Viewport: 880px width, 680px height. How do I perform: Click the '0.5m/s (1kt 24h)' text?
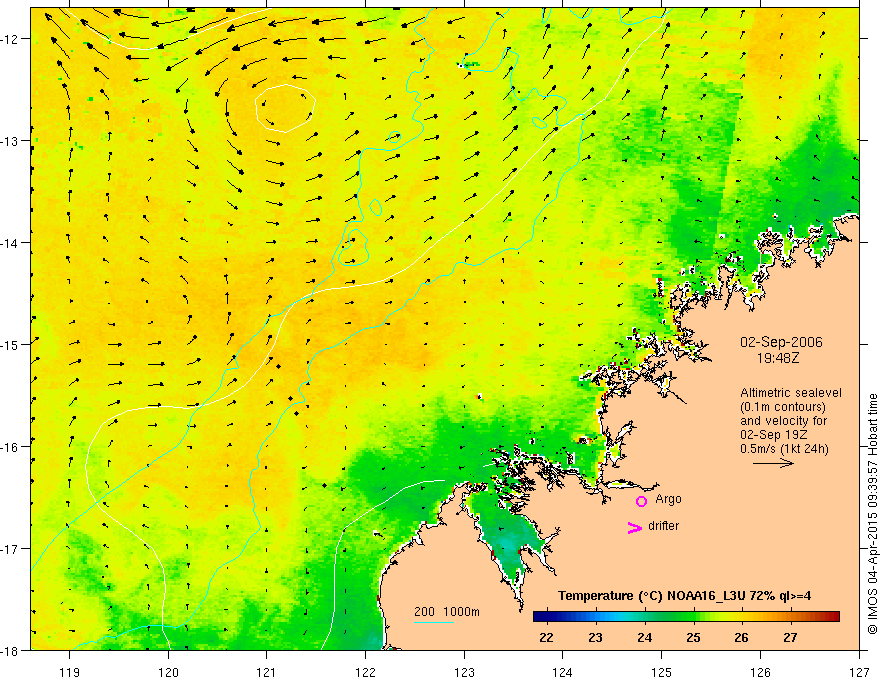click(784, 449)
